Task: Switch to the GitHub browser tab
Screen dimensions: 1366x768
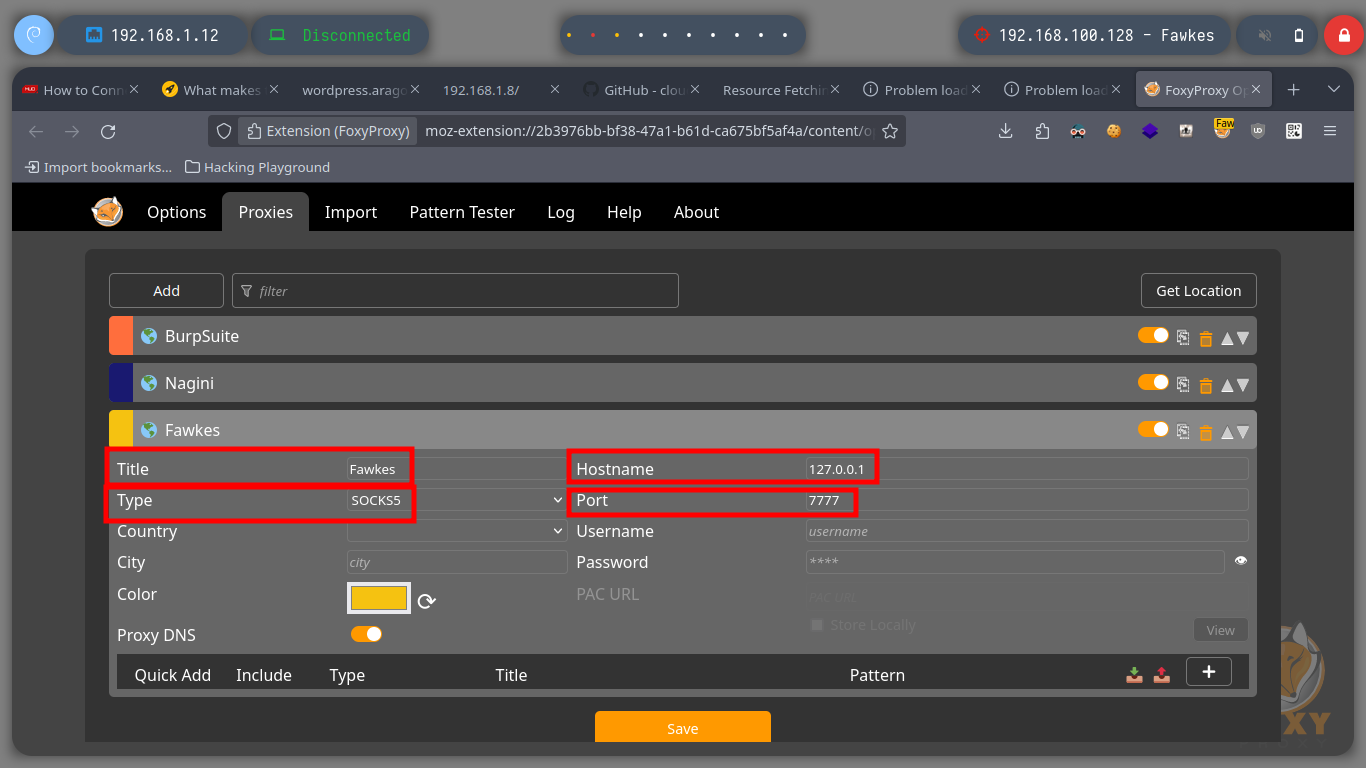Action: point(642,89)
